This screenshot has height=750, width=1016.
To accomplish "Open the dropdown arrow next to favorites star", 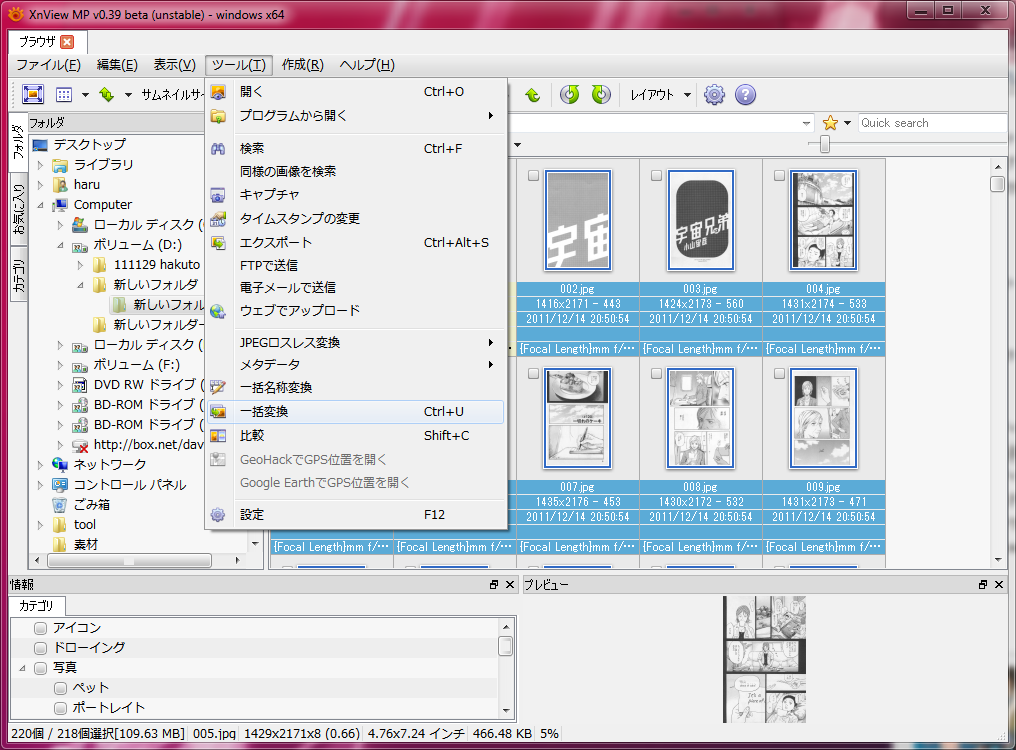I will click(x=847, y=123).
